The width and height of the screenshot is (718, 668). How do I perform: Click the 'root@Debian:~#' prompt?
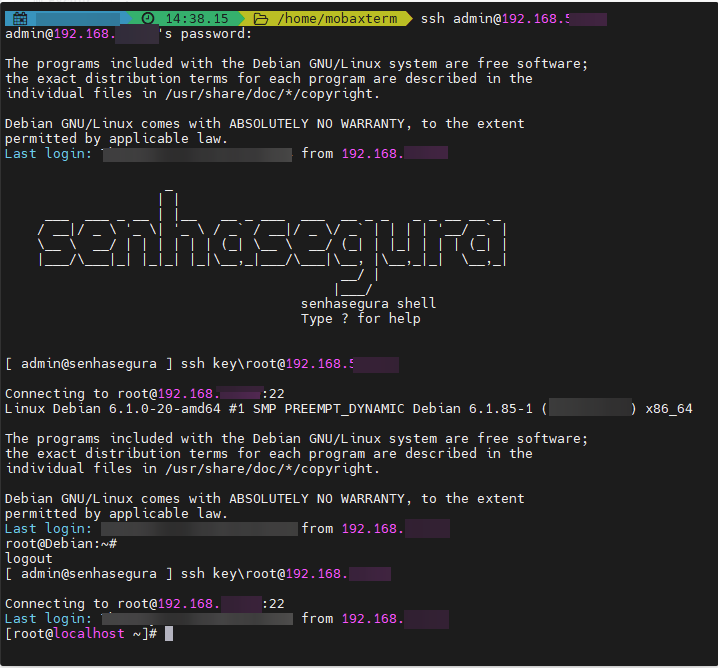pos(61,544)
